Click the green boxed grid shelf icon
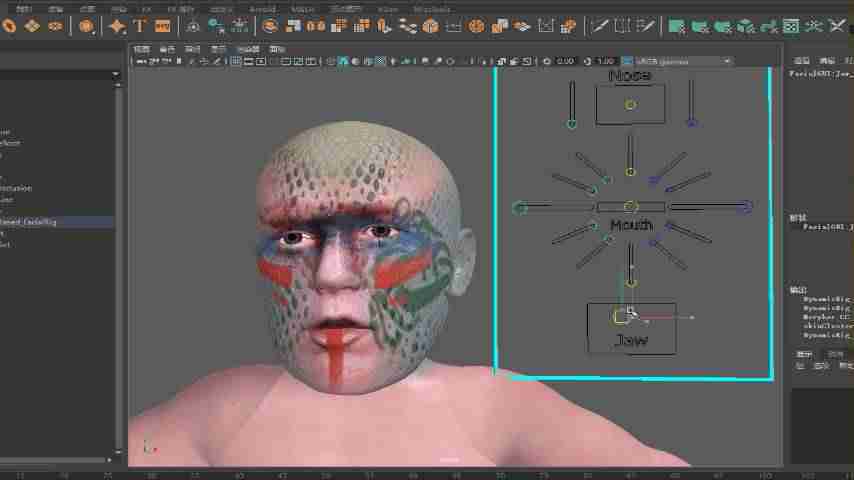 coord(791,26)
